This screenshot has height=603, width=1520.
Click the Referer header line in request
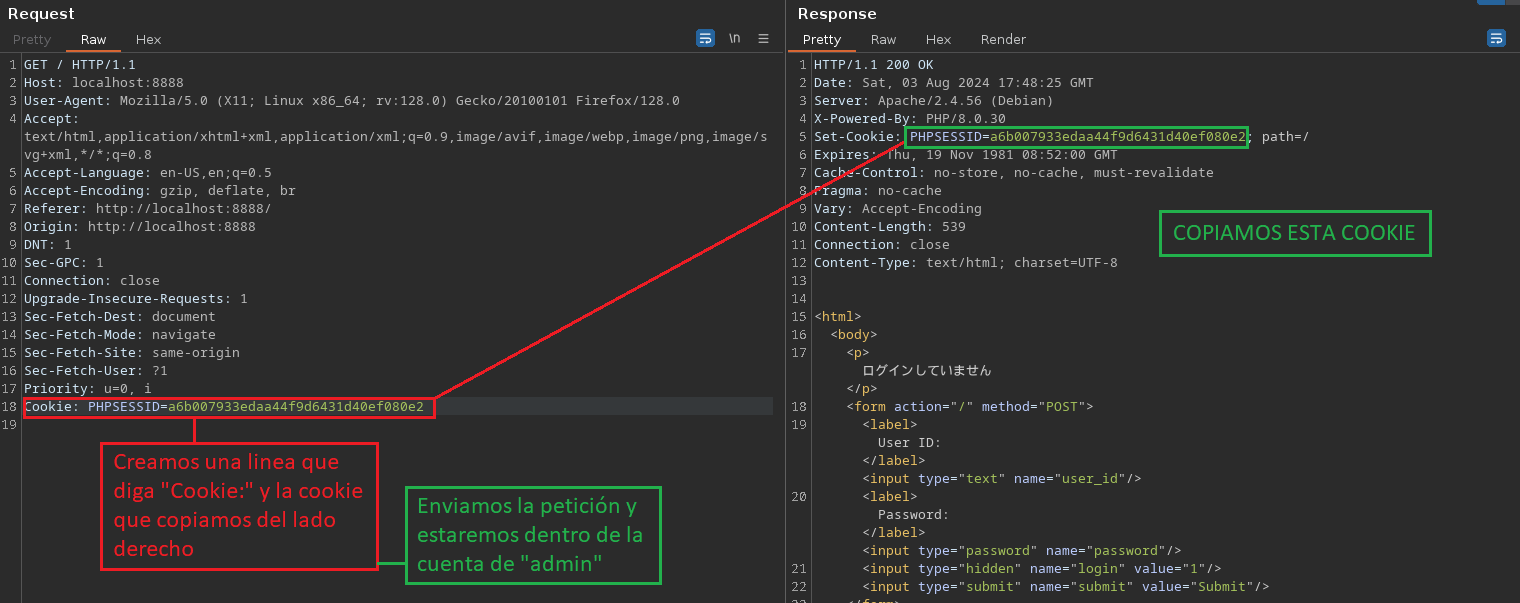(x=147, y=209)
